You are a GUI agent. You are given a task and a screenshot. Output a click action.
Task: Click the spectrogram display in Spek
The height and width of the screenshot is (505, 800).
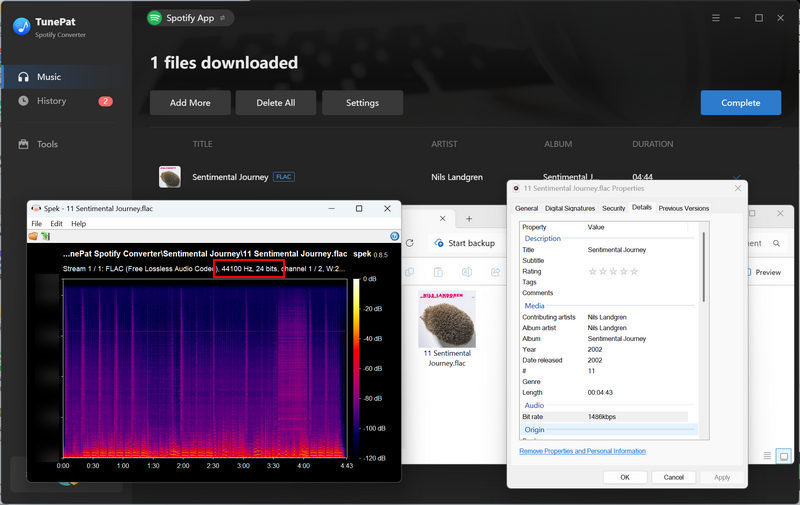205,368
